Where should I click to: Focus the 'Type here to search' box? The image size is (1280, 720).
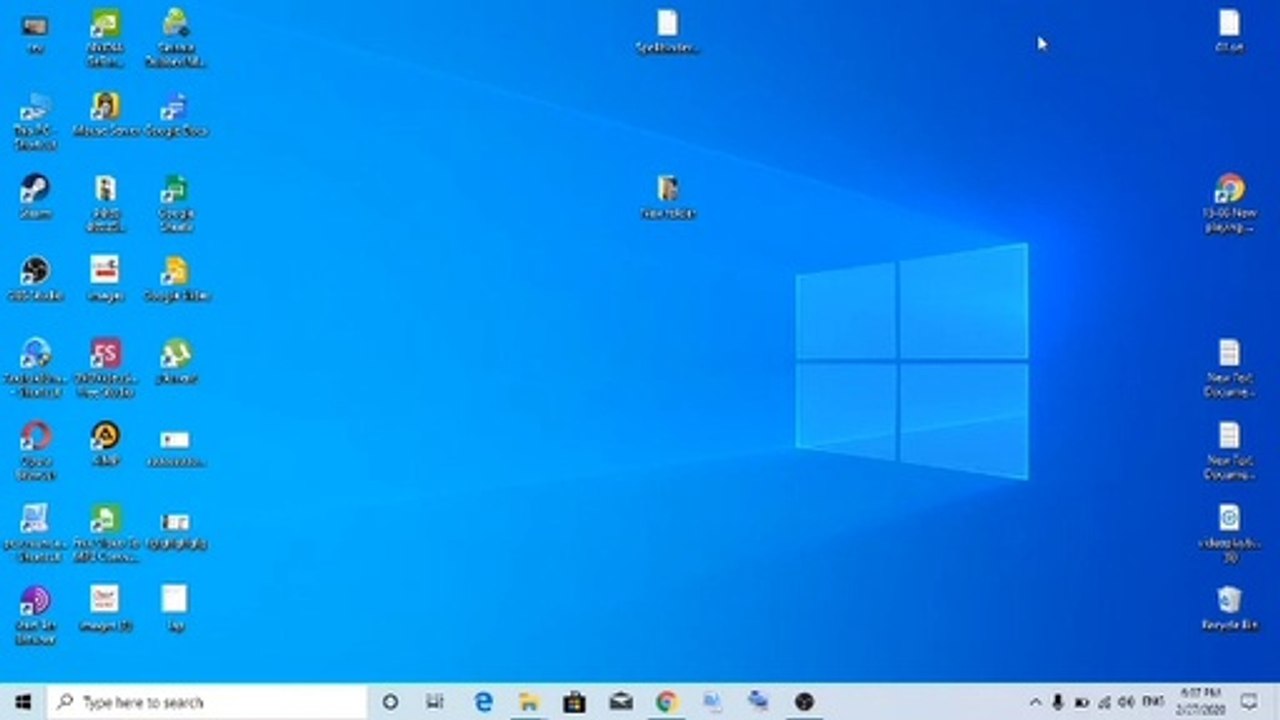click(x=207, y=702)
